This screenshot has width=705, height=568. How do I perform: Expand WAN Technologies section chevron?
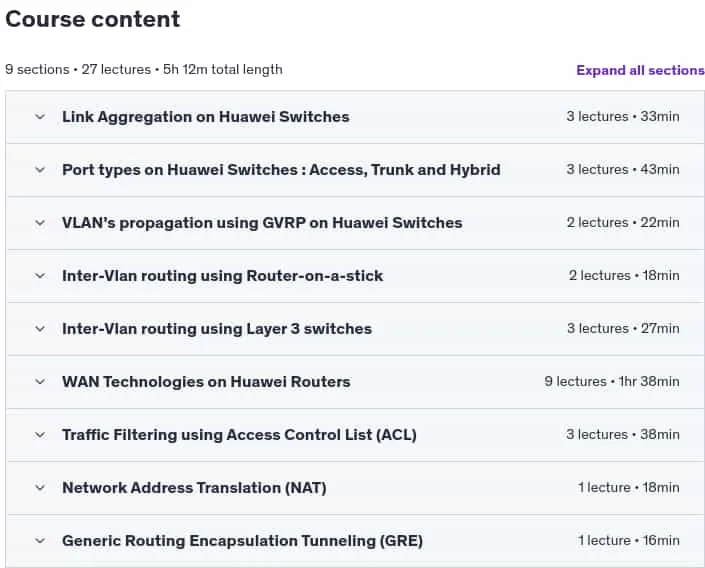point(40,382)
